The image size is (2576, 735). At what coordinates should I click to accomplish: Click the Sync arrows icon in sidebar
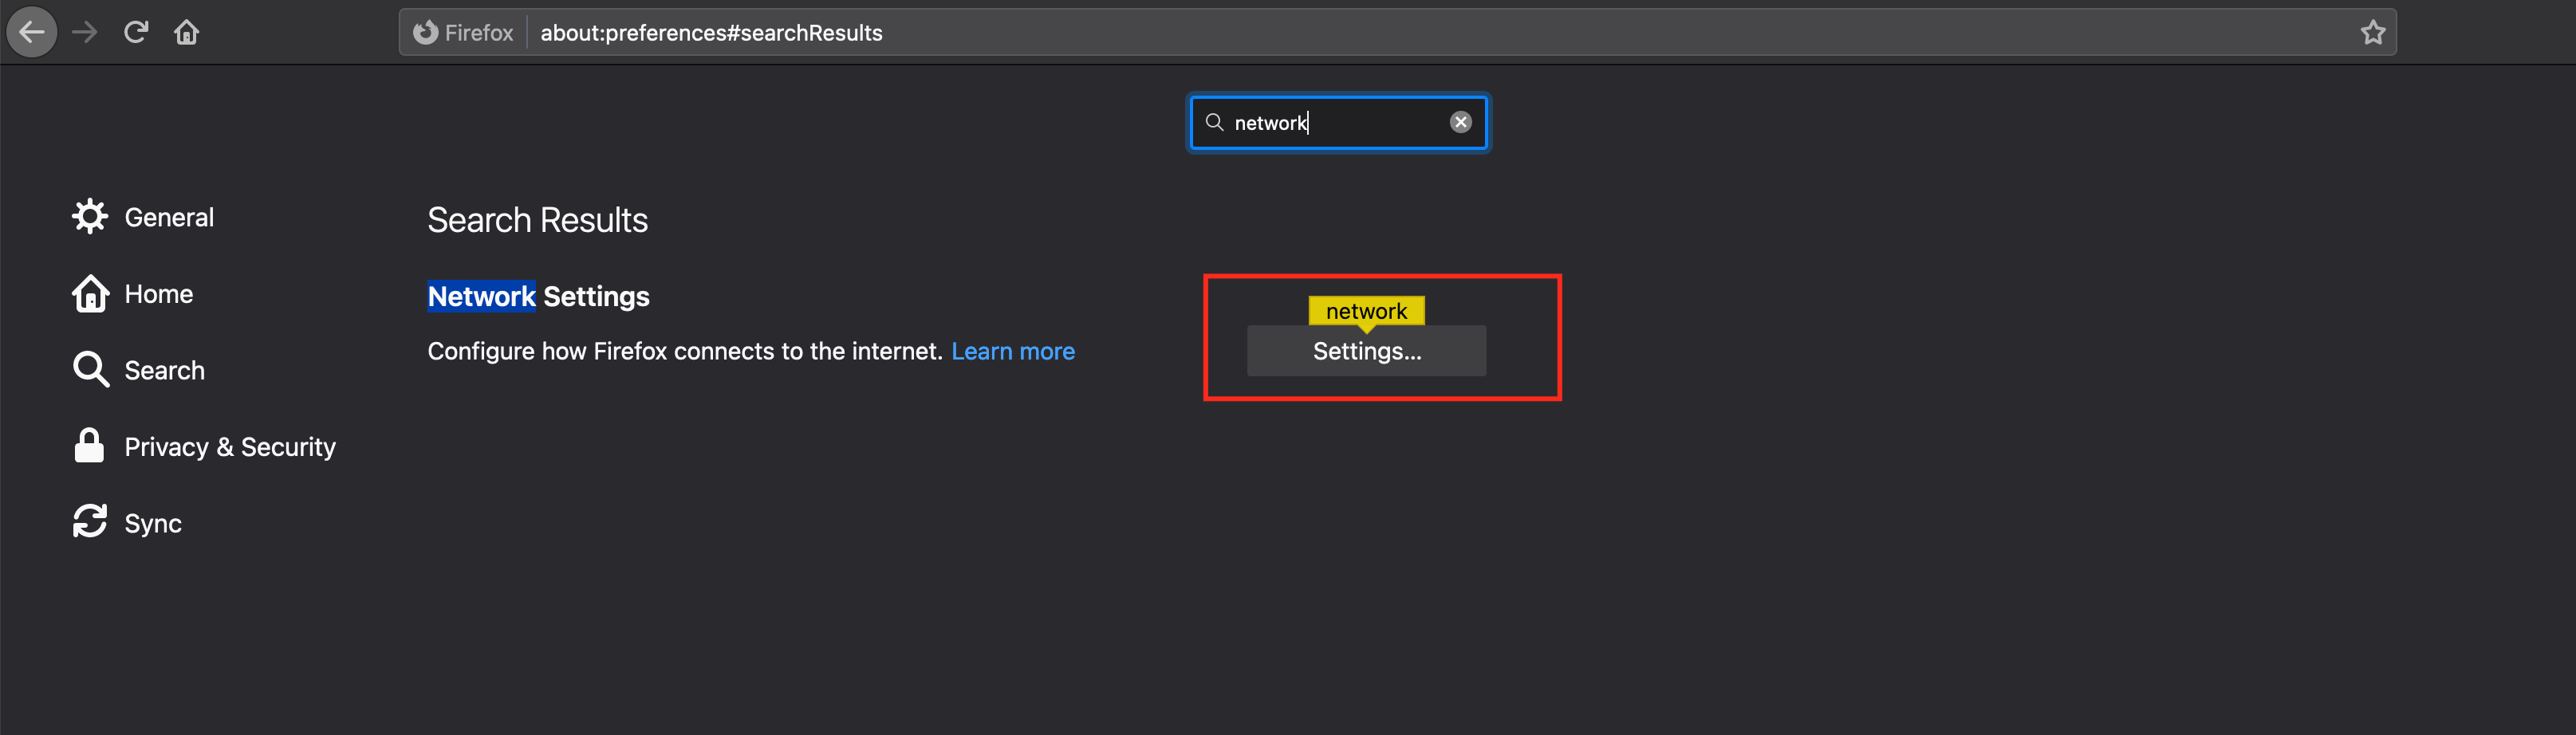pyautogui.click(x=90, y=522)
